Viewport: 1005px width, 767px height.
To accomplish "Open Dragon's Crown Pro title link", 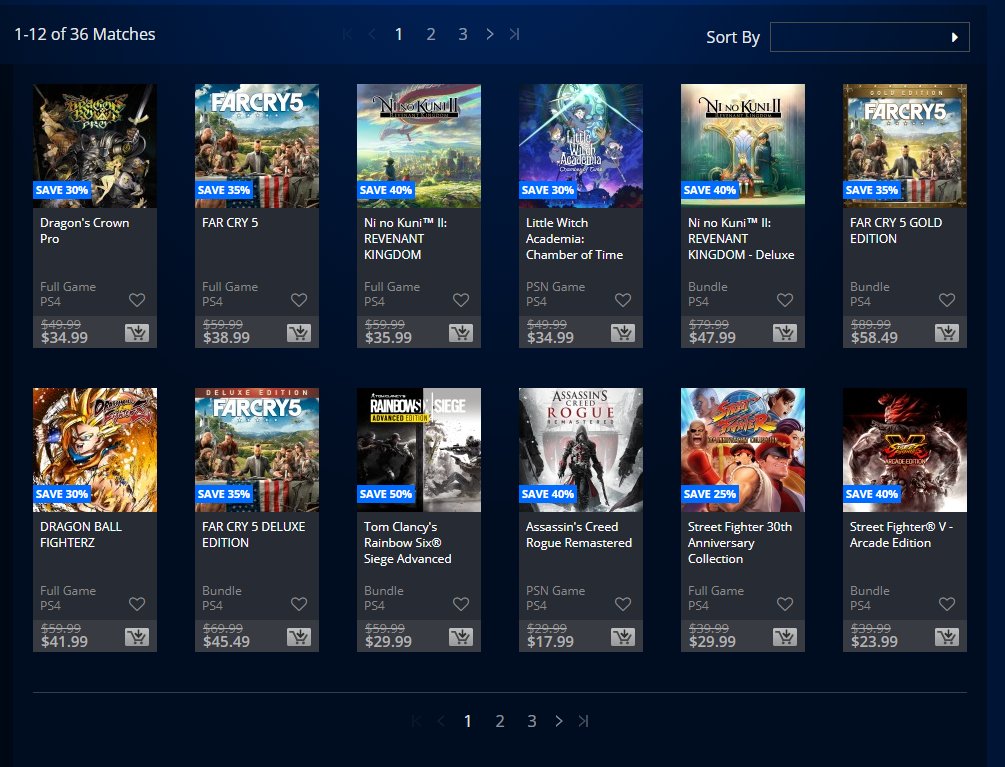I will [85, 231].
